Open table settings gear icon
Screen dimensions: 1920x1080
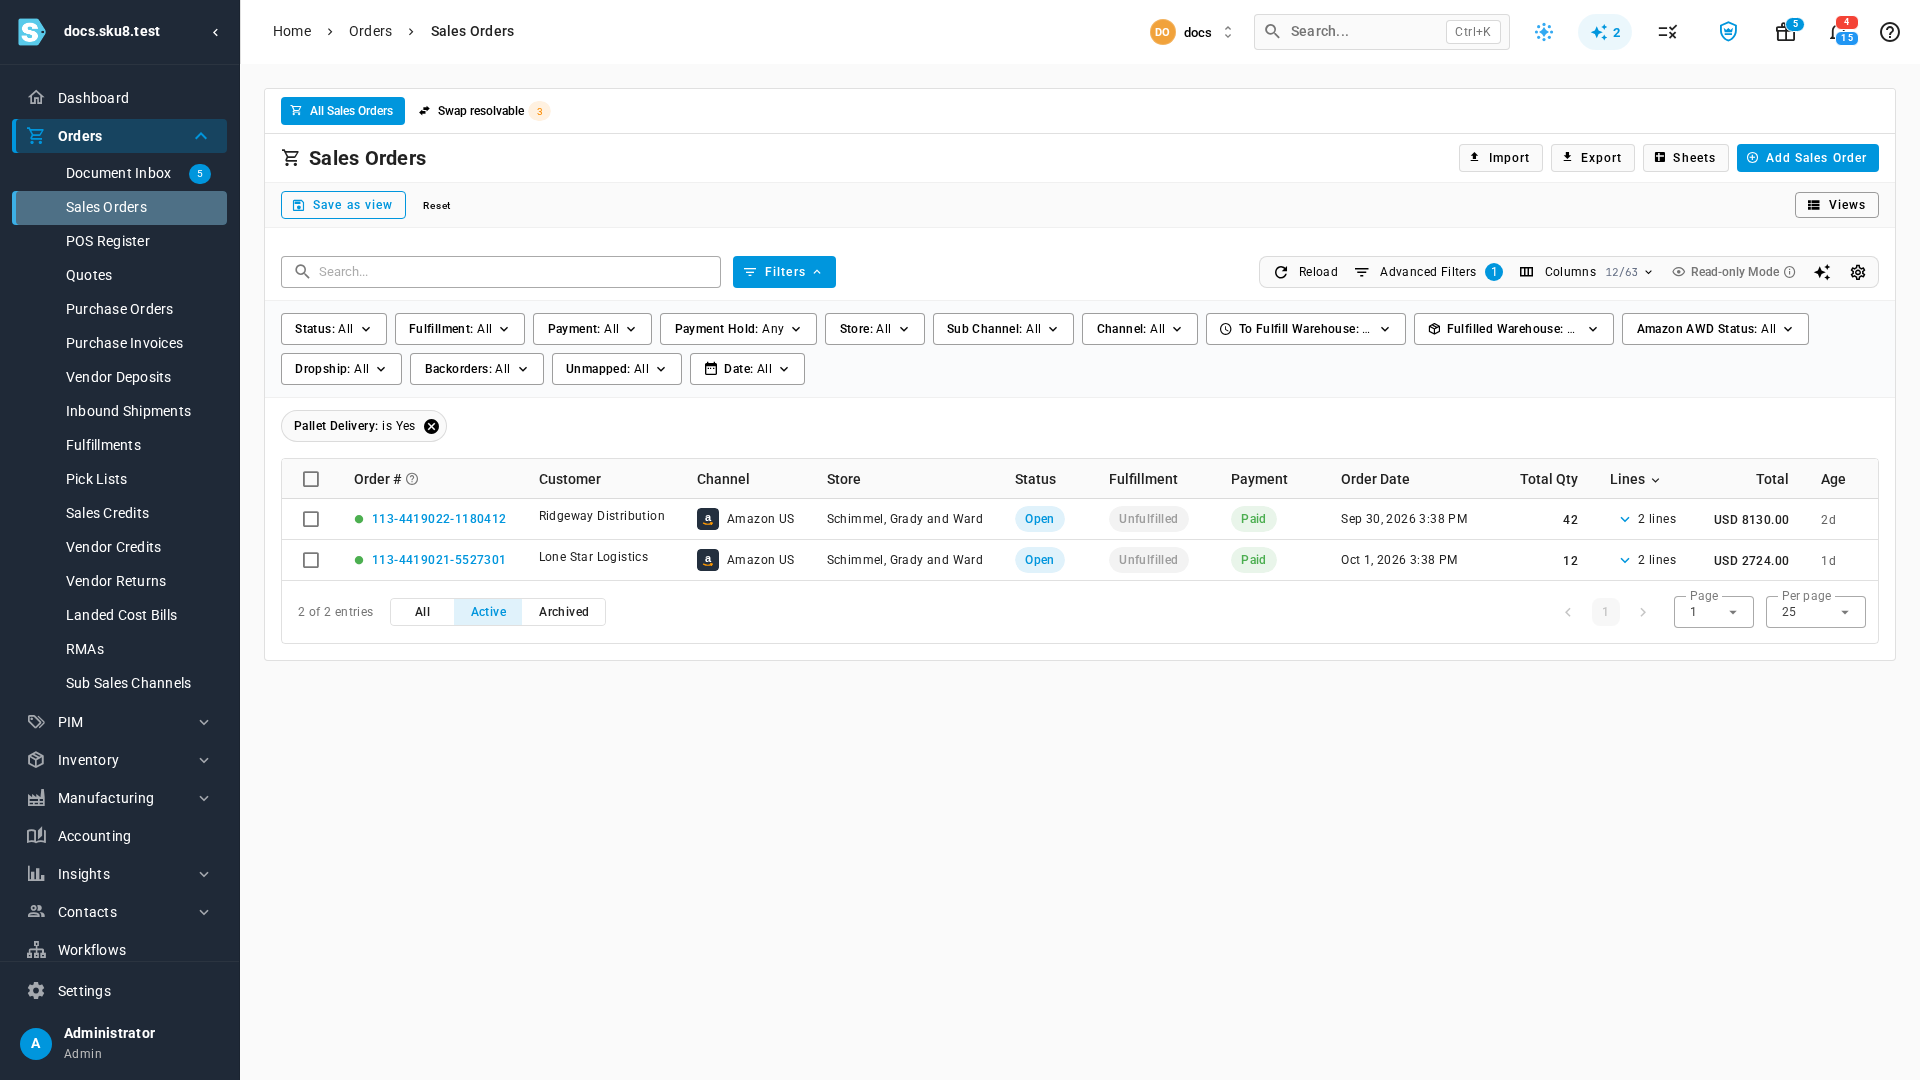click(x=1858, y=272)
